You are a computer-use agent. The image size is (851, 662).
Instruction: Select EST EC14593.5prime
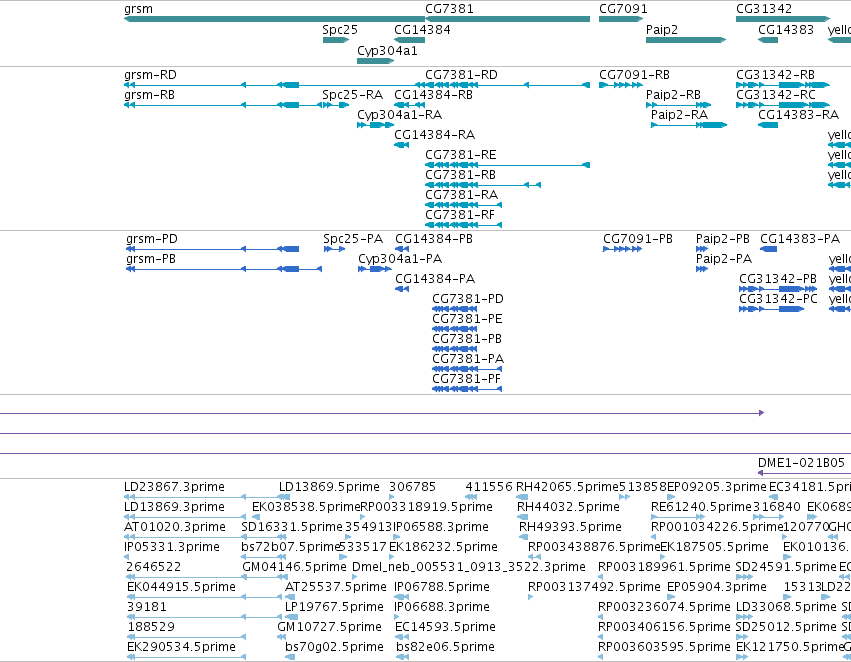click(446, 627)
